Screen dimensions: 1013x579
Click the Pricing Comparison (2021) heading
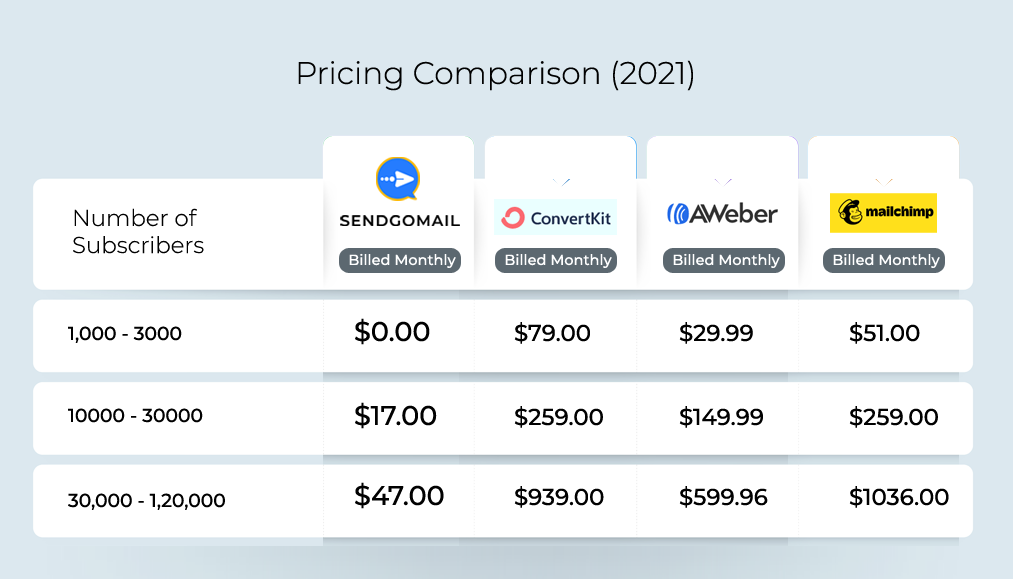pyautogui.click(x=496, y=74)
